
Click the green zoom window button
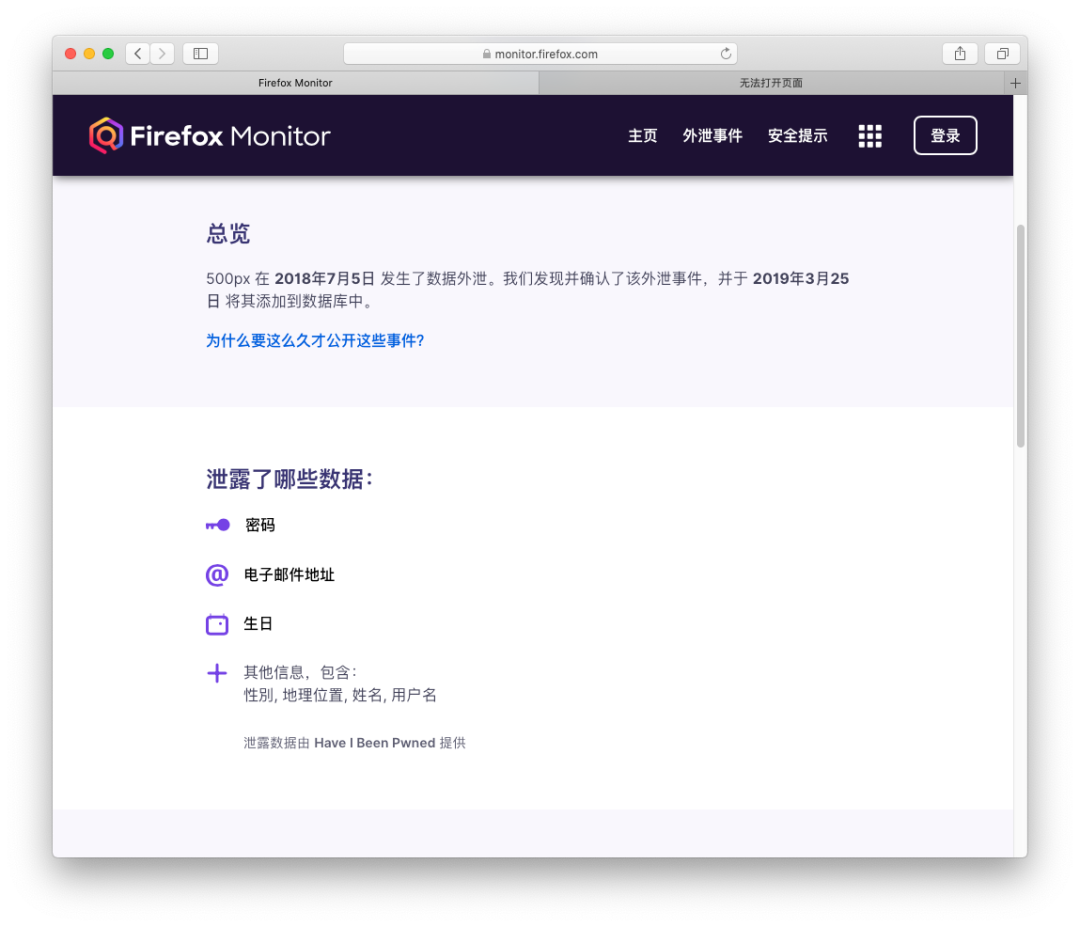click(108, 54)
